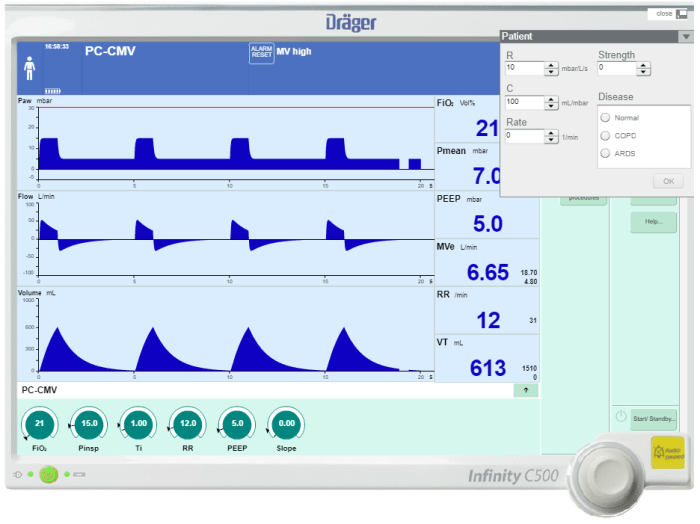700x524 pixels.
Task: Click the window icon beside close
Action: point(682,13)
